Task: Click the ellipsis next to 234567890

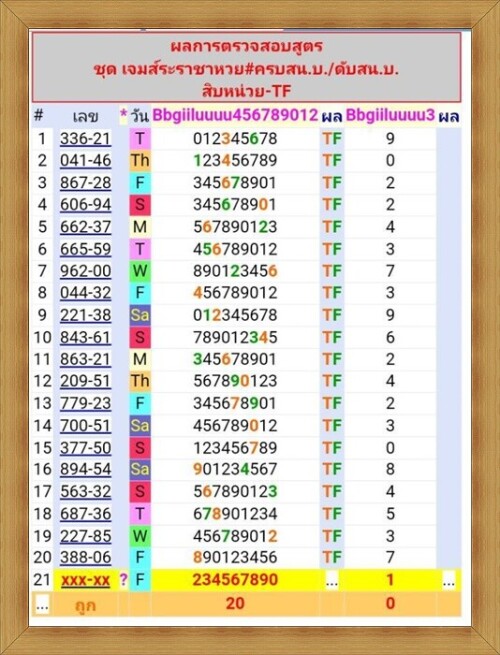Action: pos(332,581)
